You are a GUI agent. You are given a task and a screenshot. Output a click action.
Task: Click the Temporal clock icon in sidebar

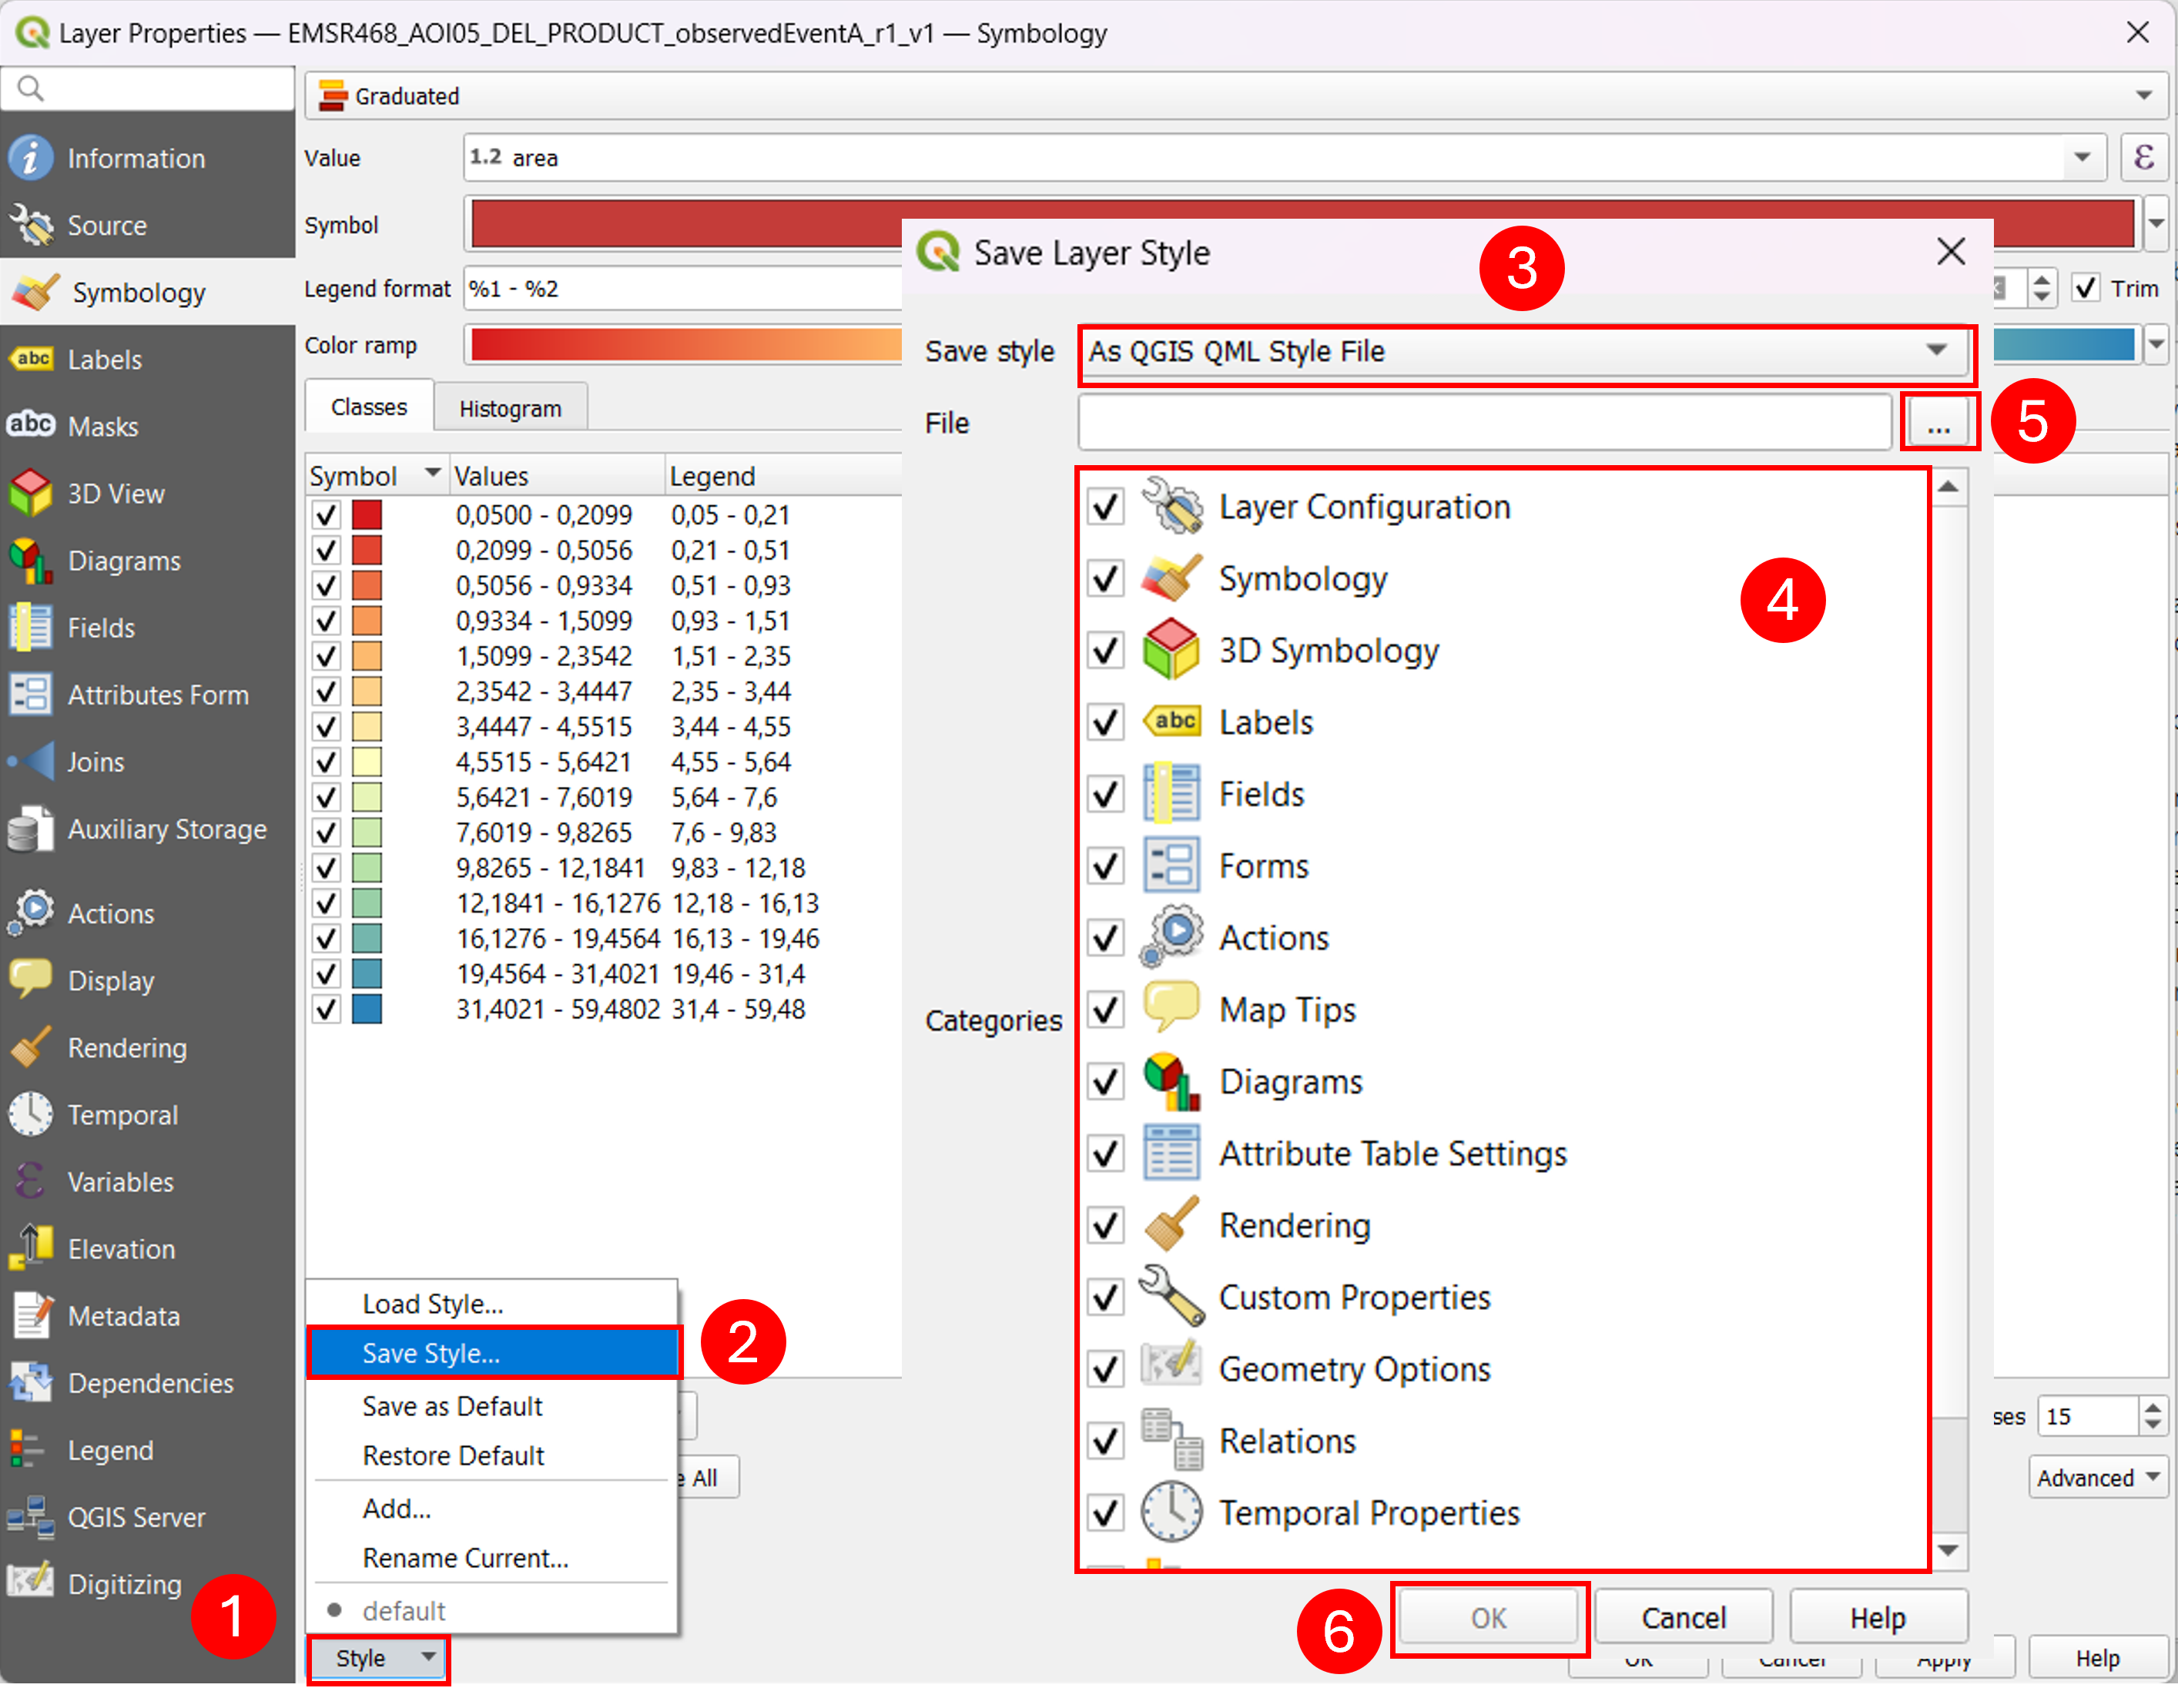coord(31,1114)
